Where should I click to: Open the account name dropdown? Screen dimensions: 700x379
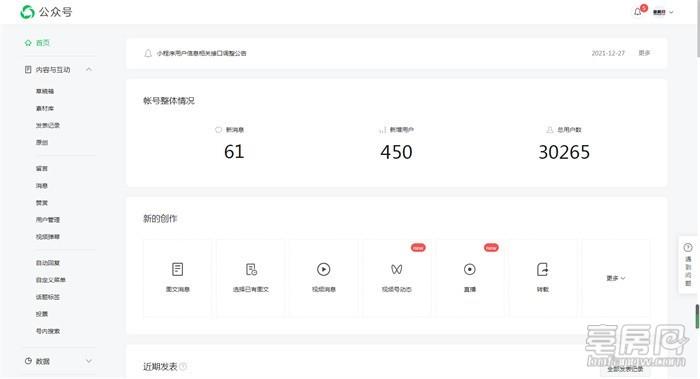point(663,12)
